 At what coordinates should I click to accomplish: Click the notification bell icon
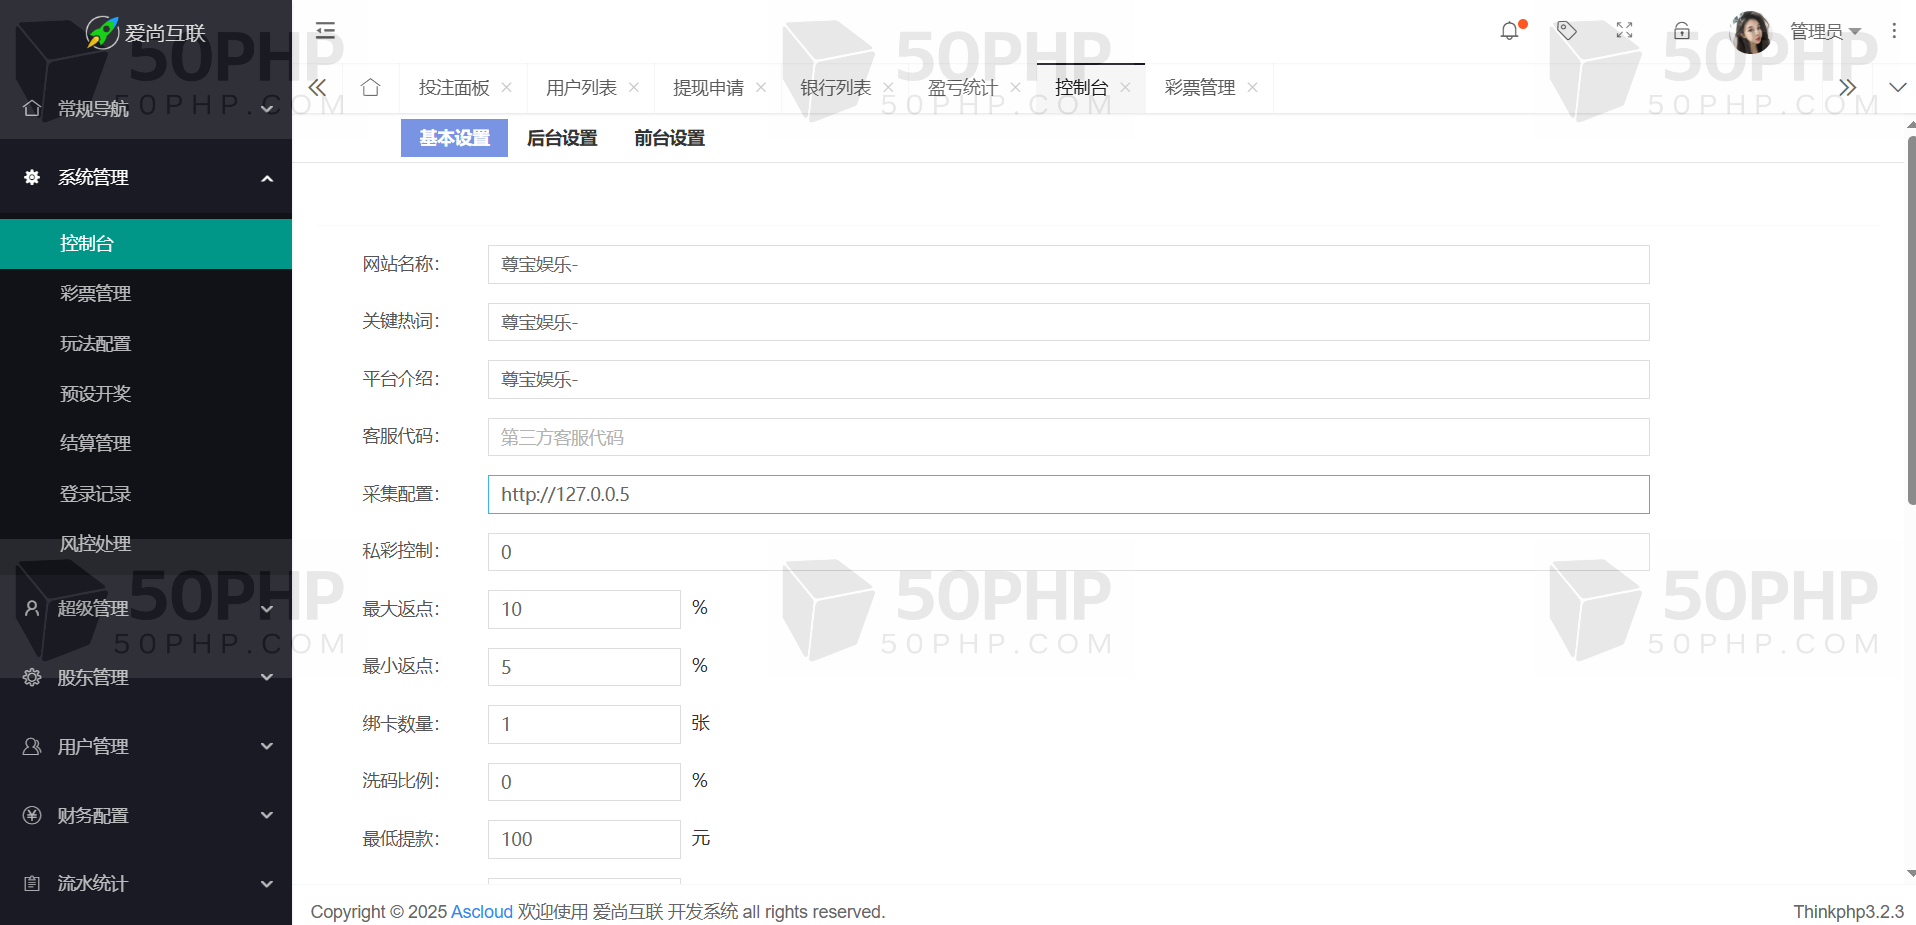(1509, 31)
